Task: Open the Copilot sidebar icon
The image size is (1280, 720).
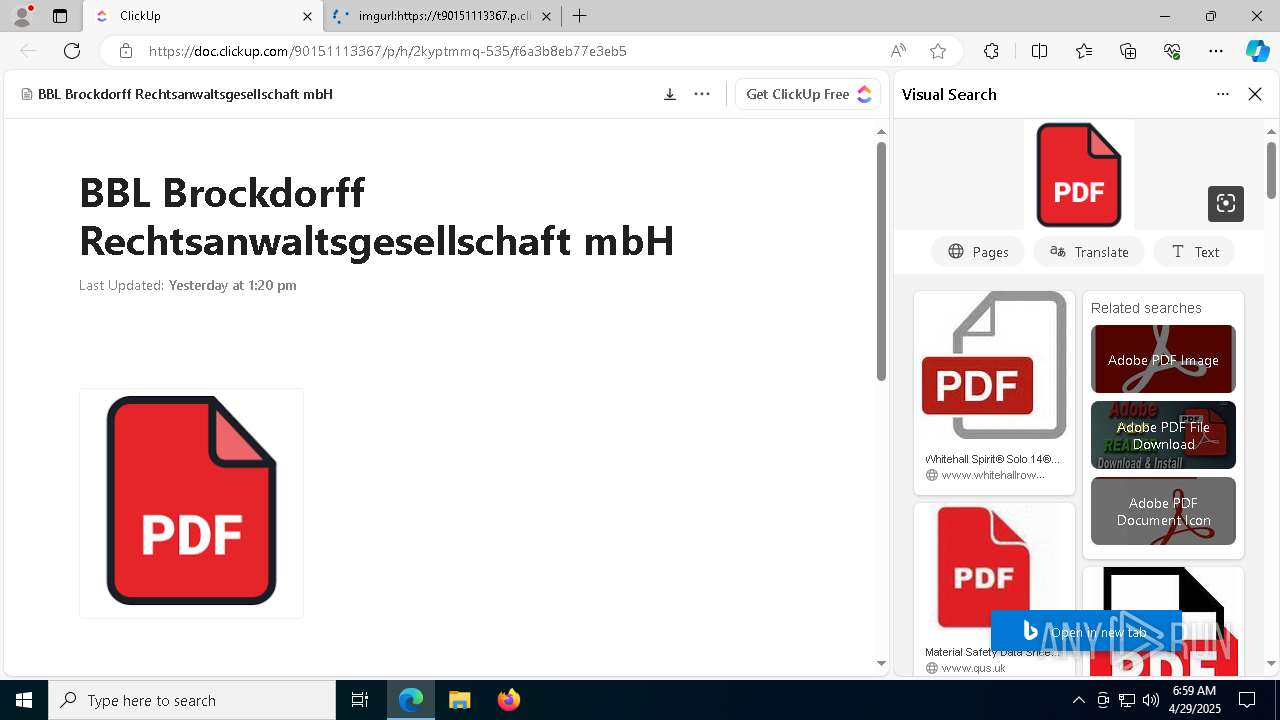Action: 1258,51
